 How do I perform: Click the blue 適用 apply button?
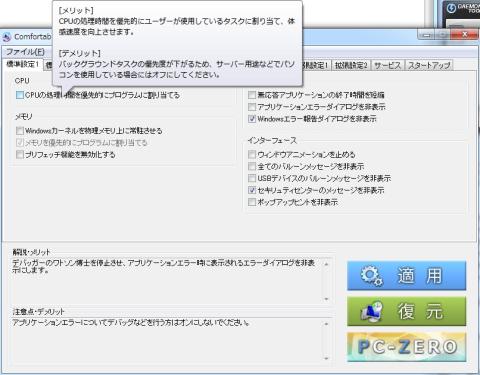pos(406,276)
